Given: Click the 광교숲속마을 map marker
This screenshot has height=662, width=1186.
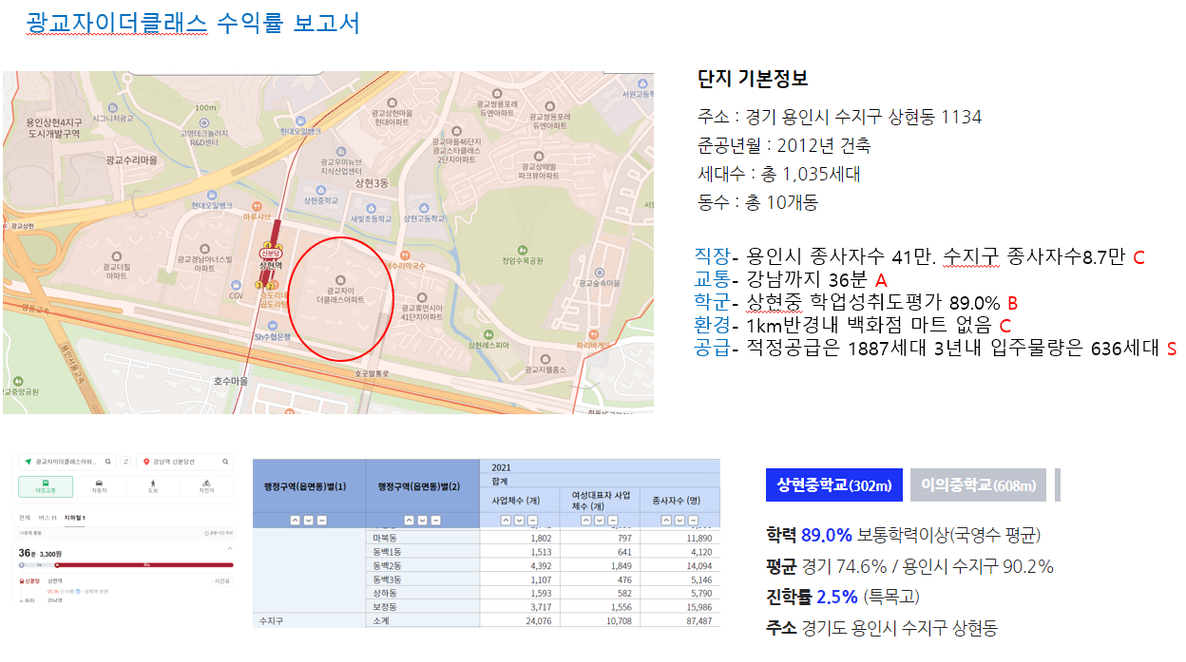Looking at the screenshot, I should tap(599, 273).
